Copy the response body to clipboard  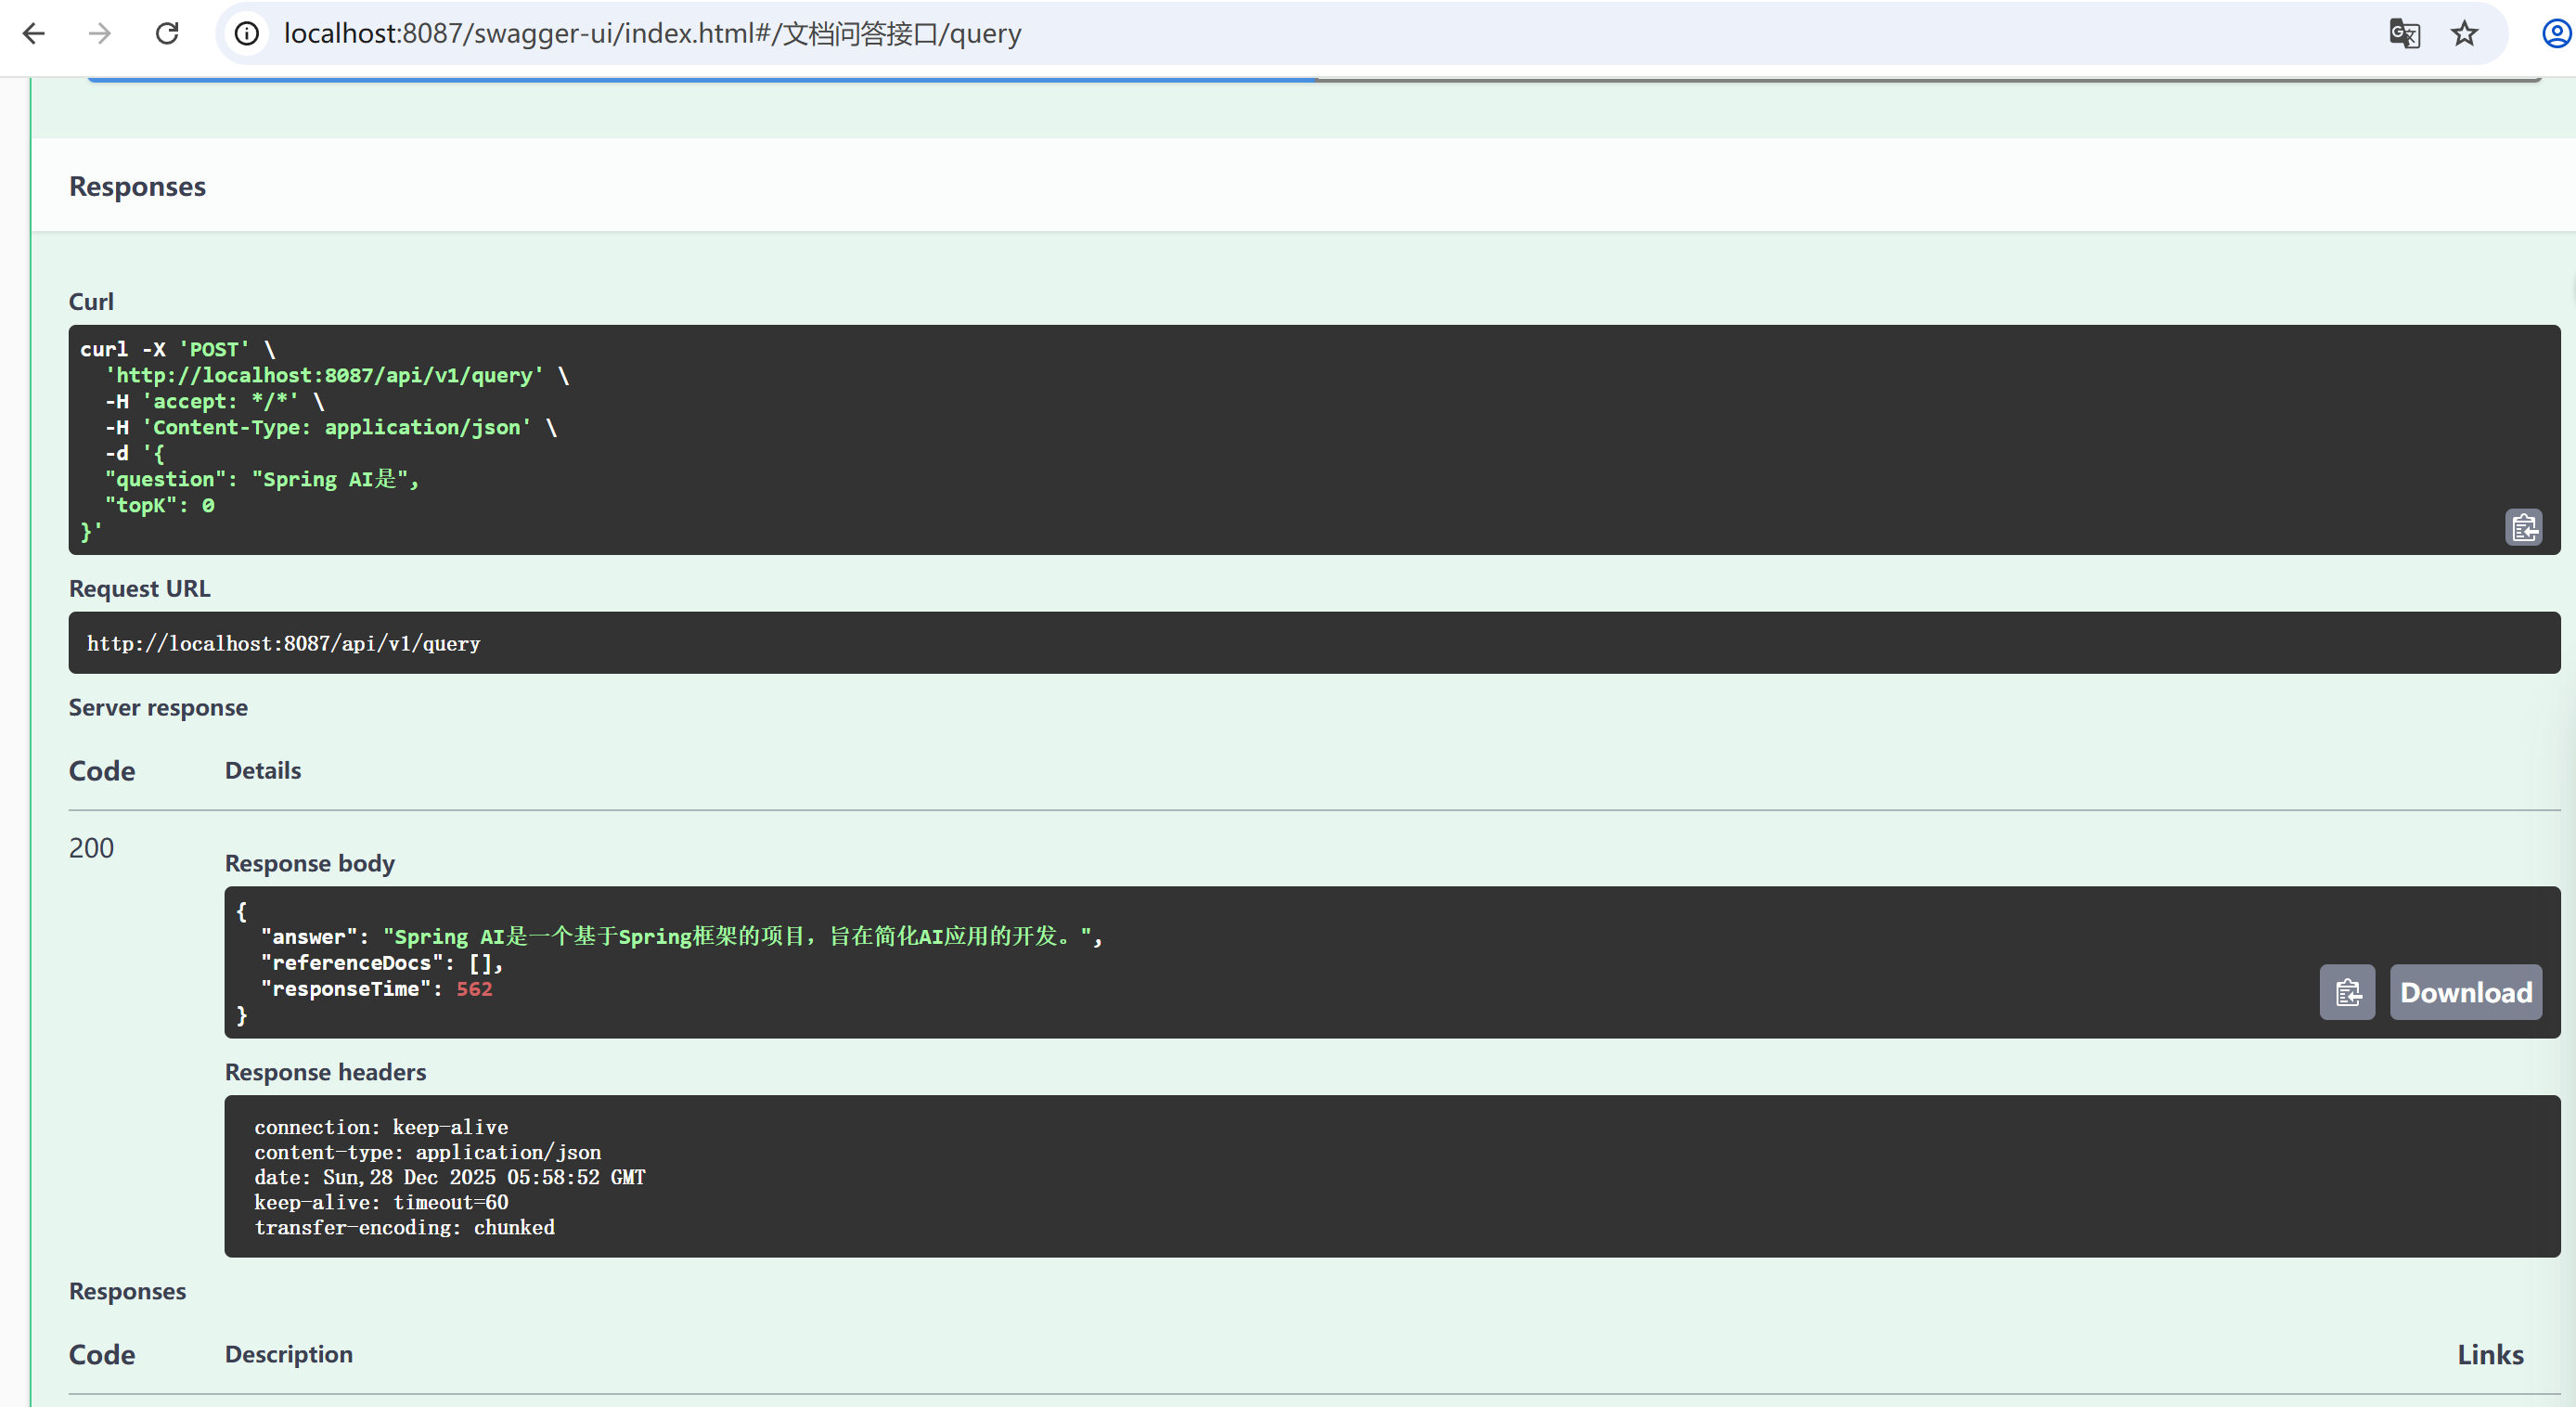coord(2347,992)
